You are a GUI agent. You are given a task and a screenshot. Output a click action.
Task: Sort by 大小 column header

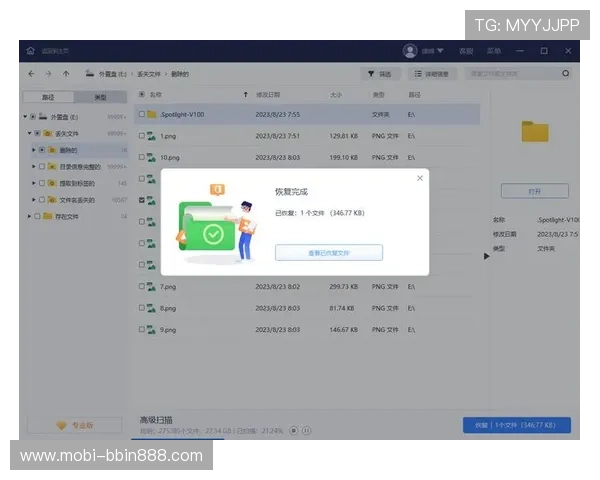[x=336, y=95]
